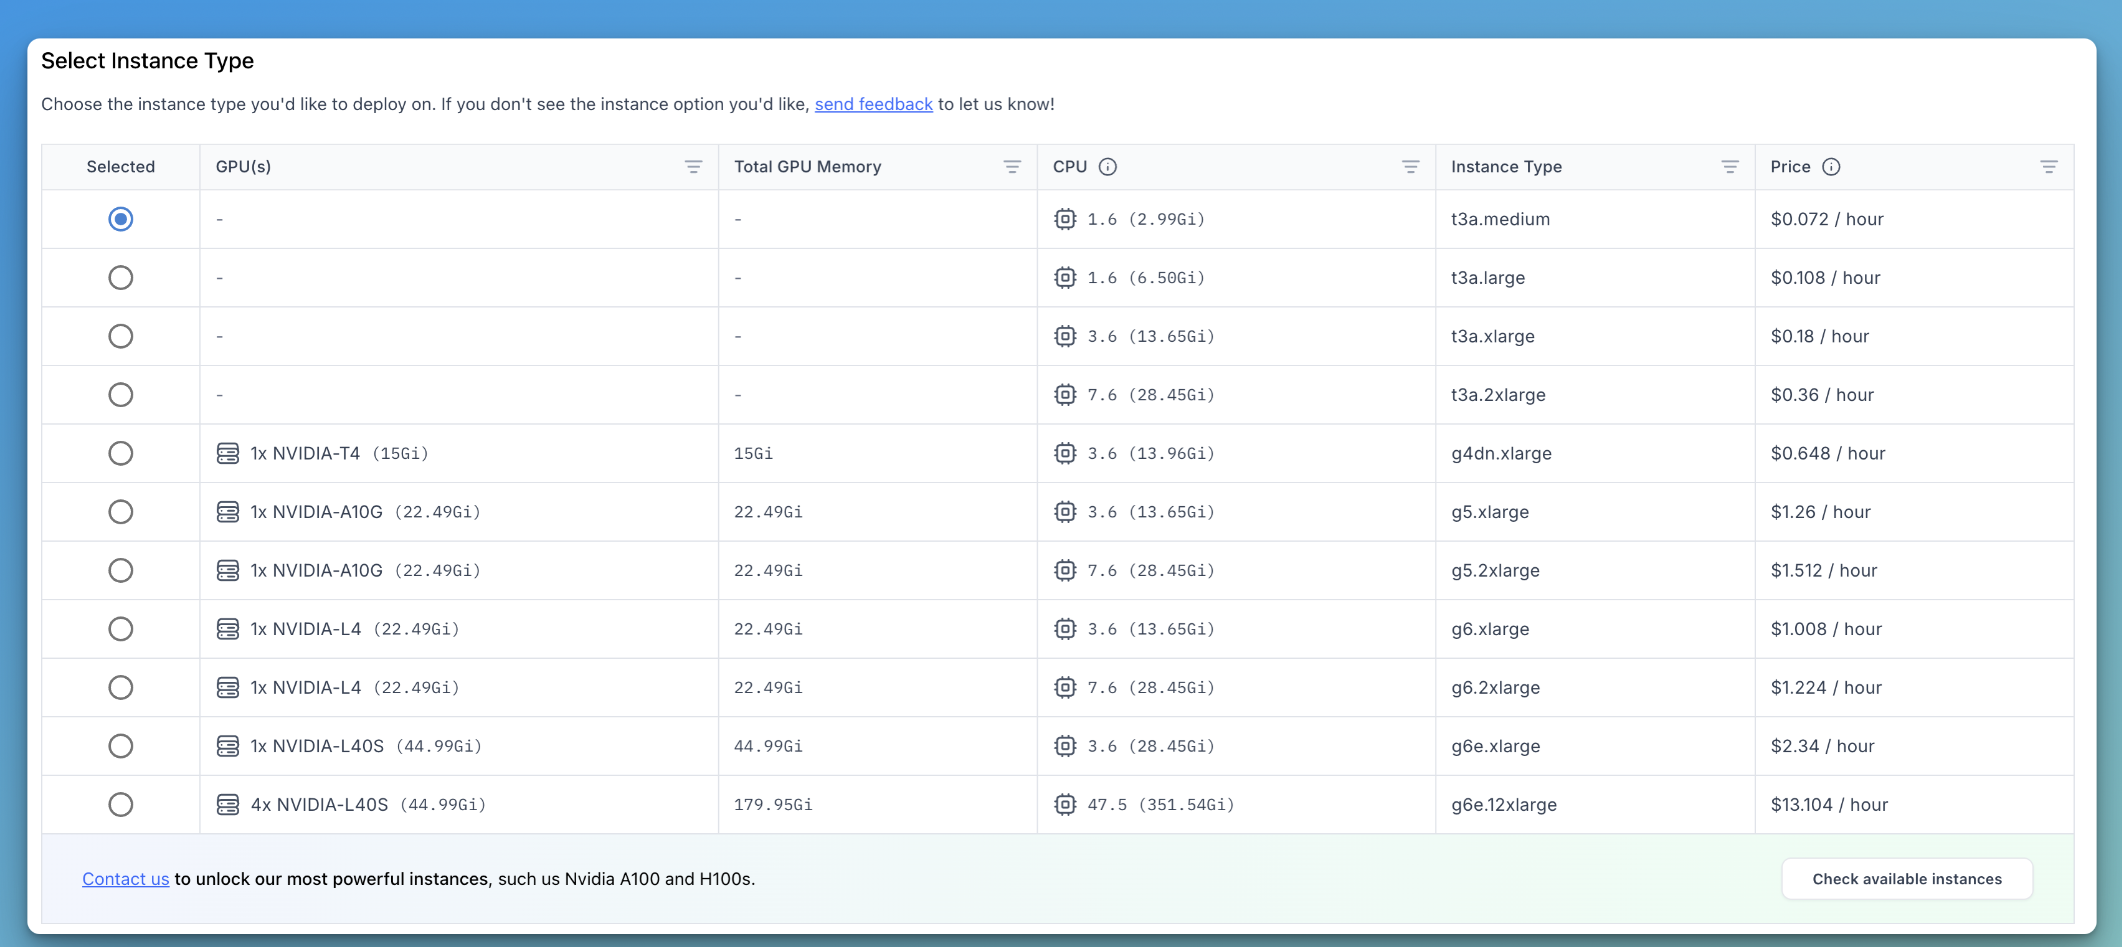Click the send feedback link
Screen dimensions: 2122x947
point(873,104)
